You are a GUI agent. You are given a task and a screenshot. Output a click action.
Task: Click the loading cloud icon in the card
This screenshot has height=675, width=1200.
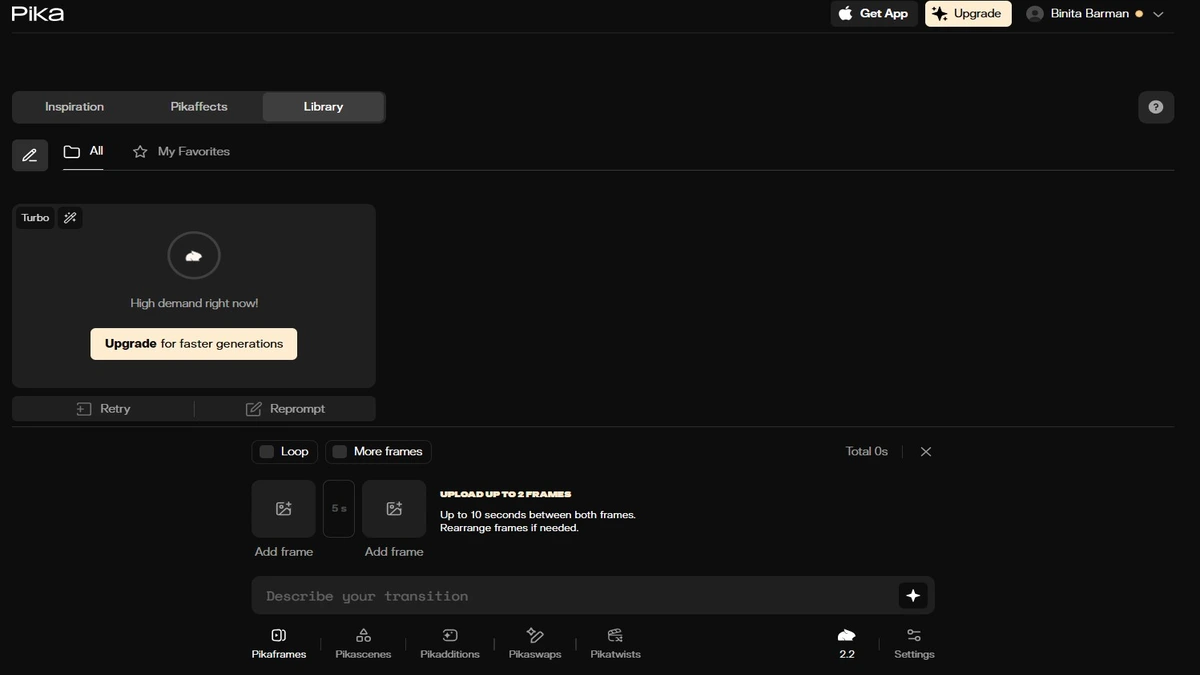coord(194,257)
